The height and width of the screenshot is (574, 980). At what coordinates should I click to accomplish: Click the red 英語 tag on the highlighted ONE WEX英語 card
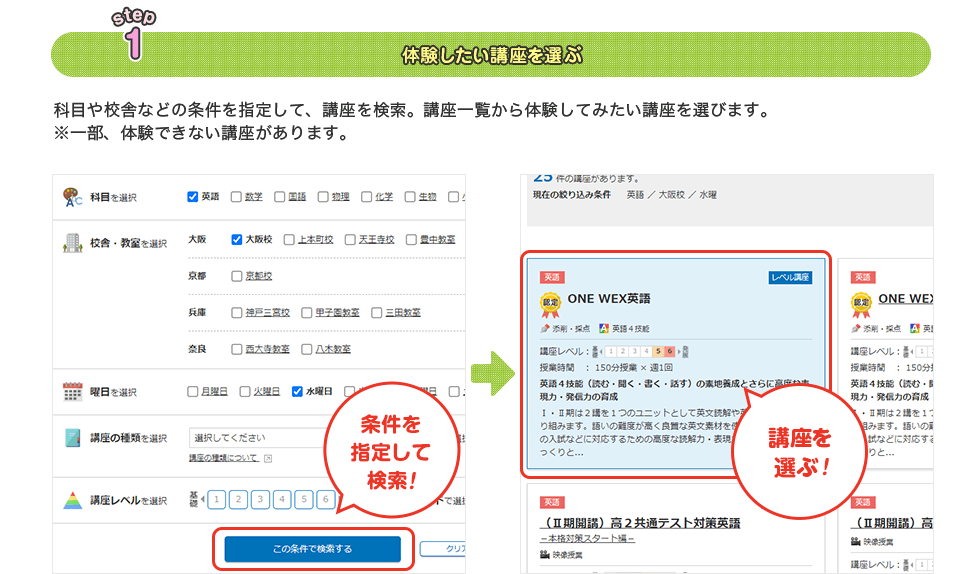(x=552, y=277)
